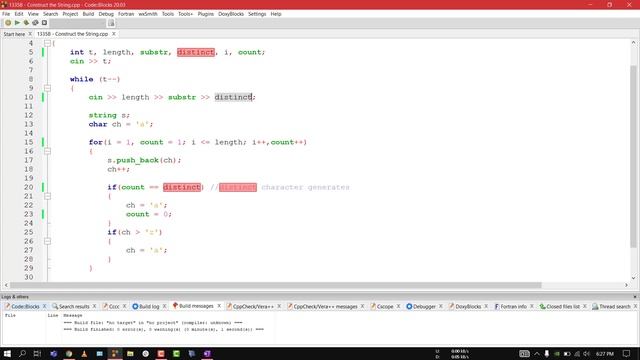Collapse the if block fold at line 21

47,196
